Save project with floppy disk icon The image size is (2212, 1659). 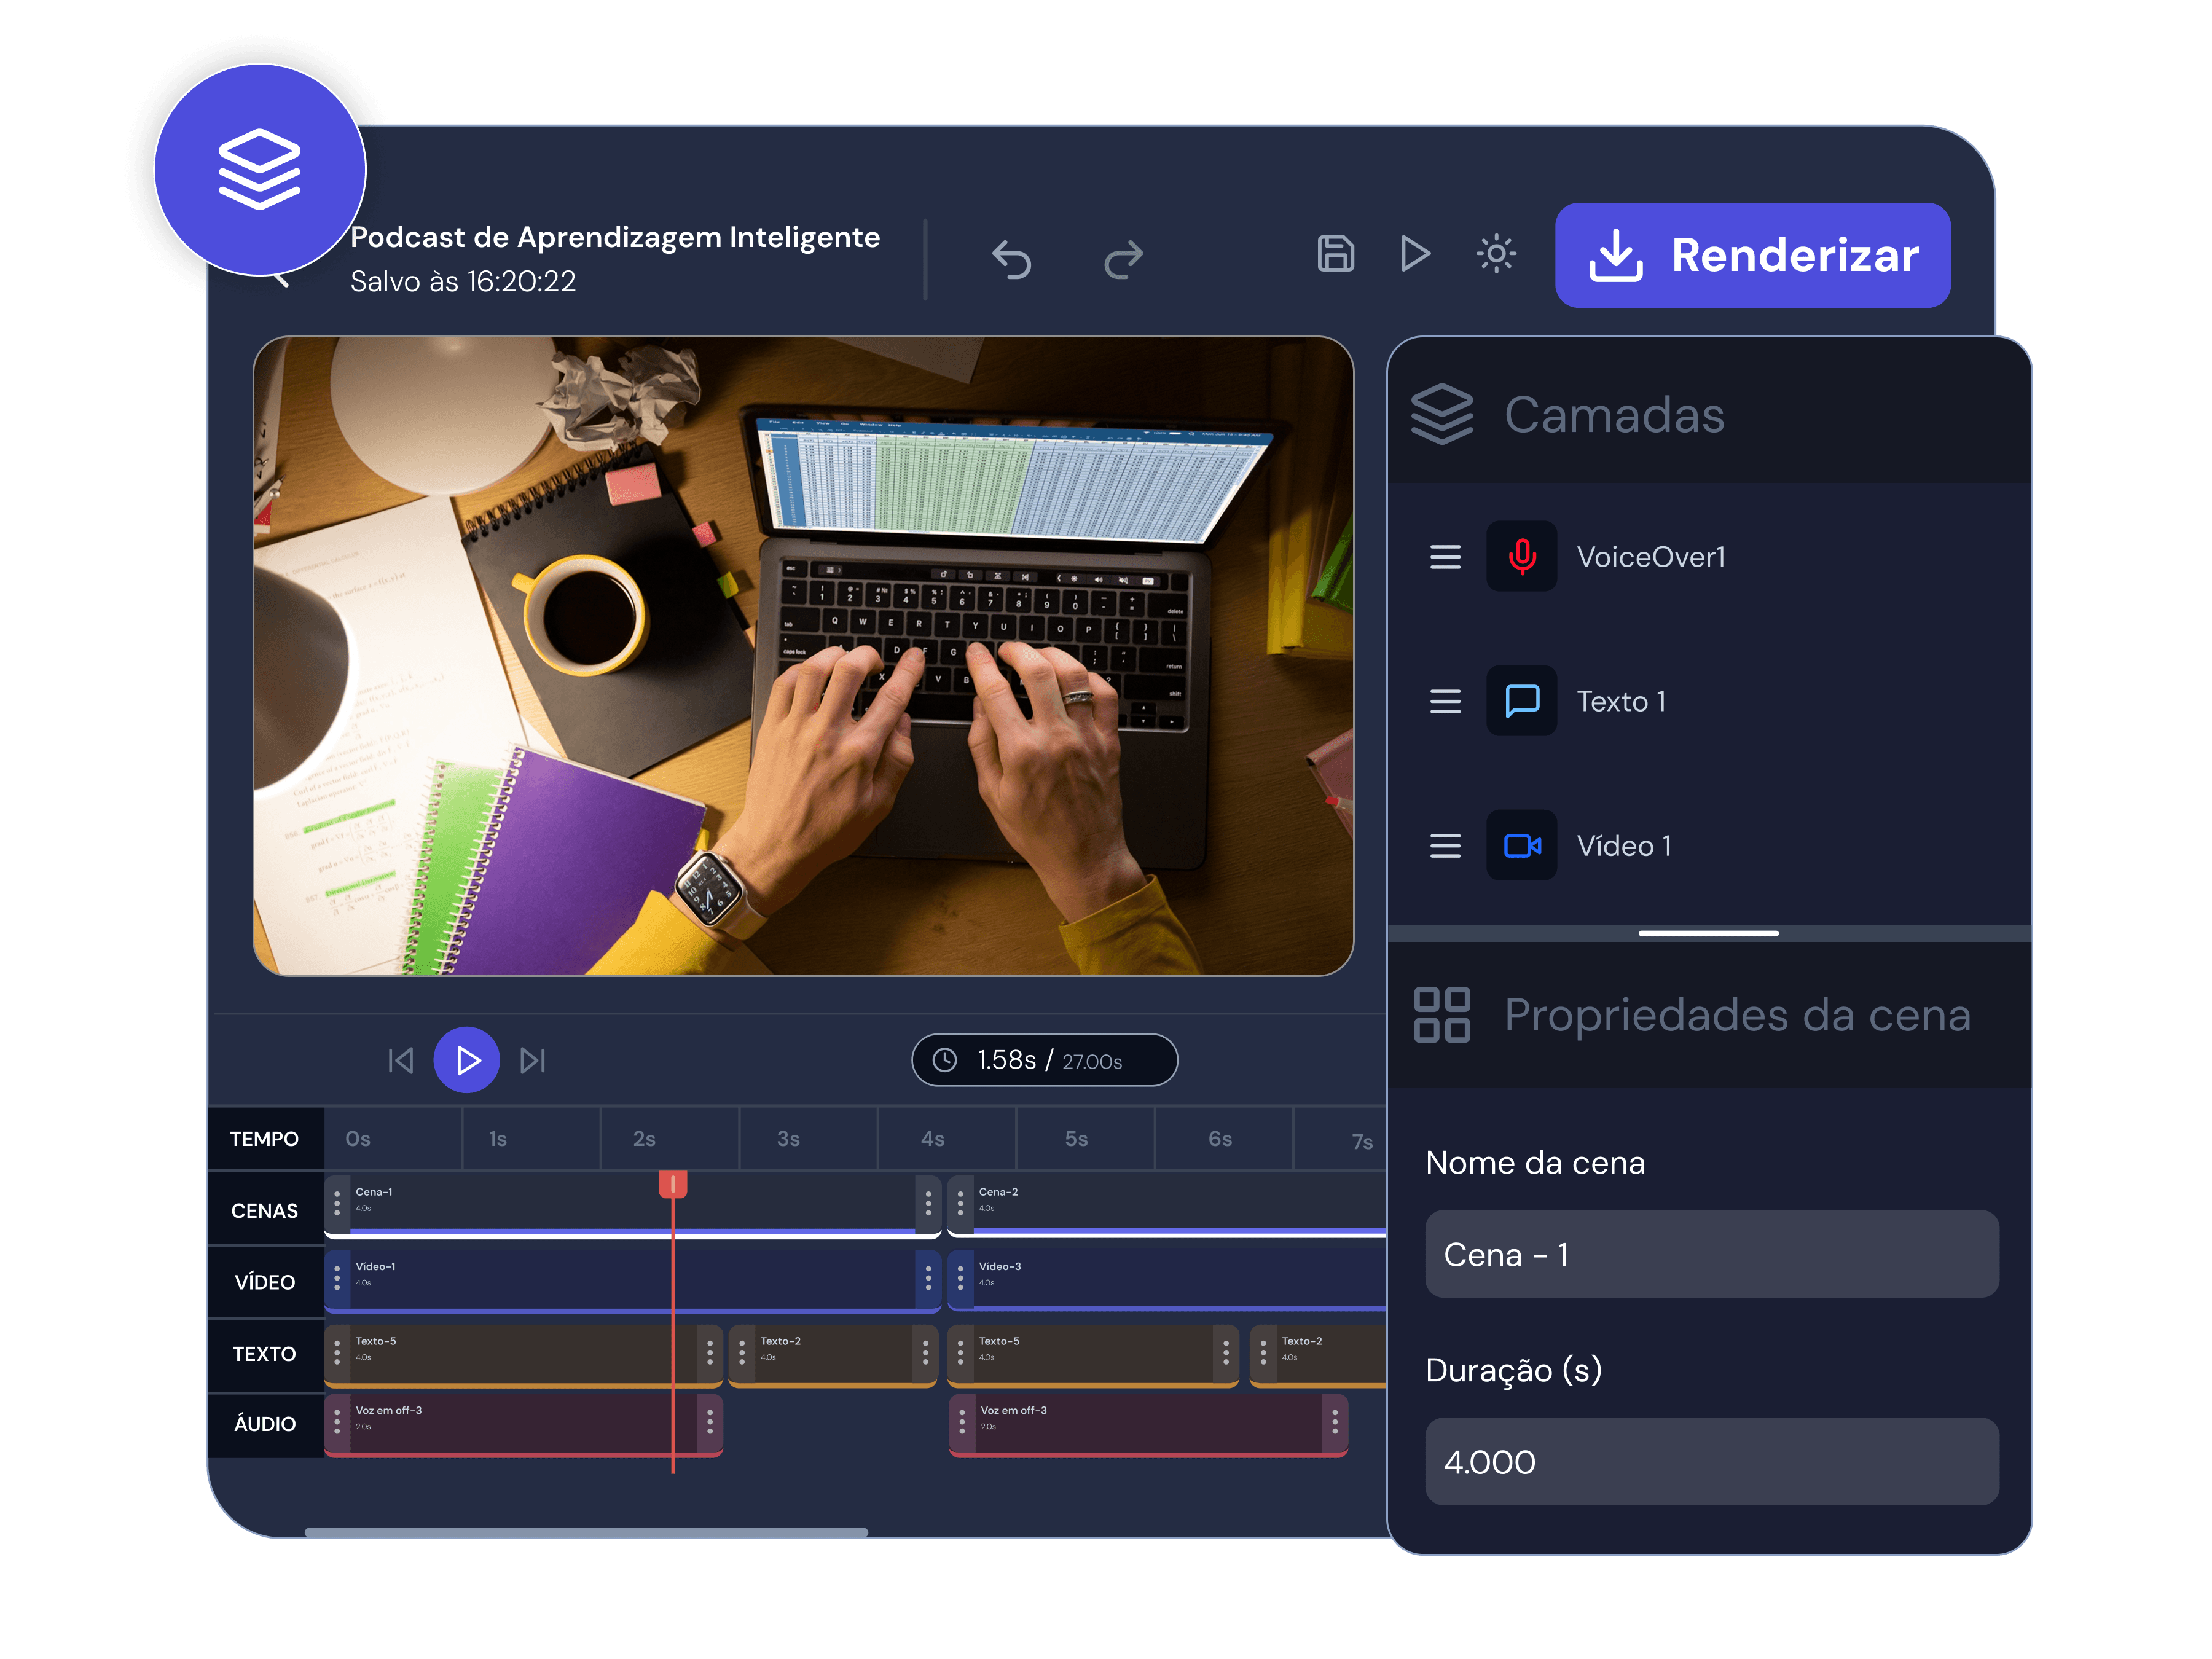[x=1335, y=254]
